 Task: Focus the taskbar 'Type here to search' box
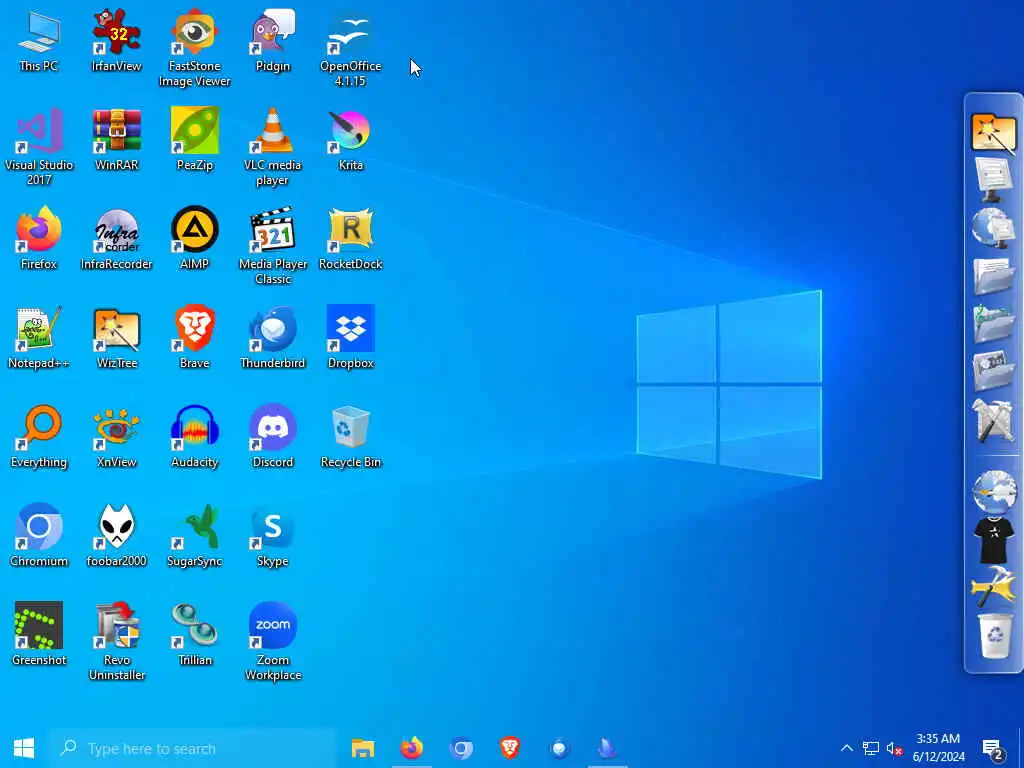point(192,748)
